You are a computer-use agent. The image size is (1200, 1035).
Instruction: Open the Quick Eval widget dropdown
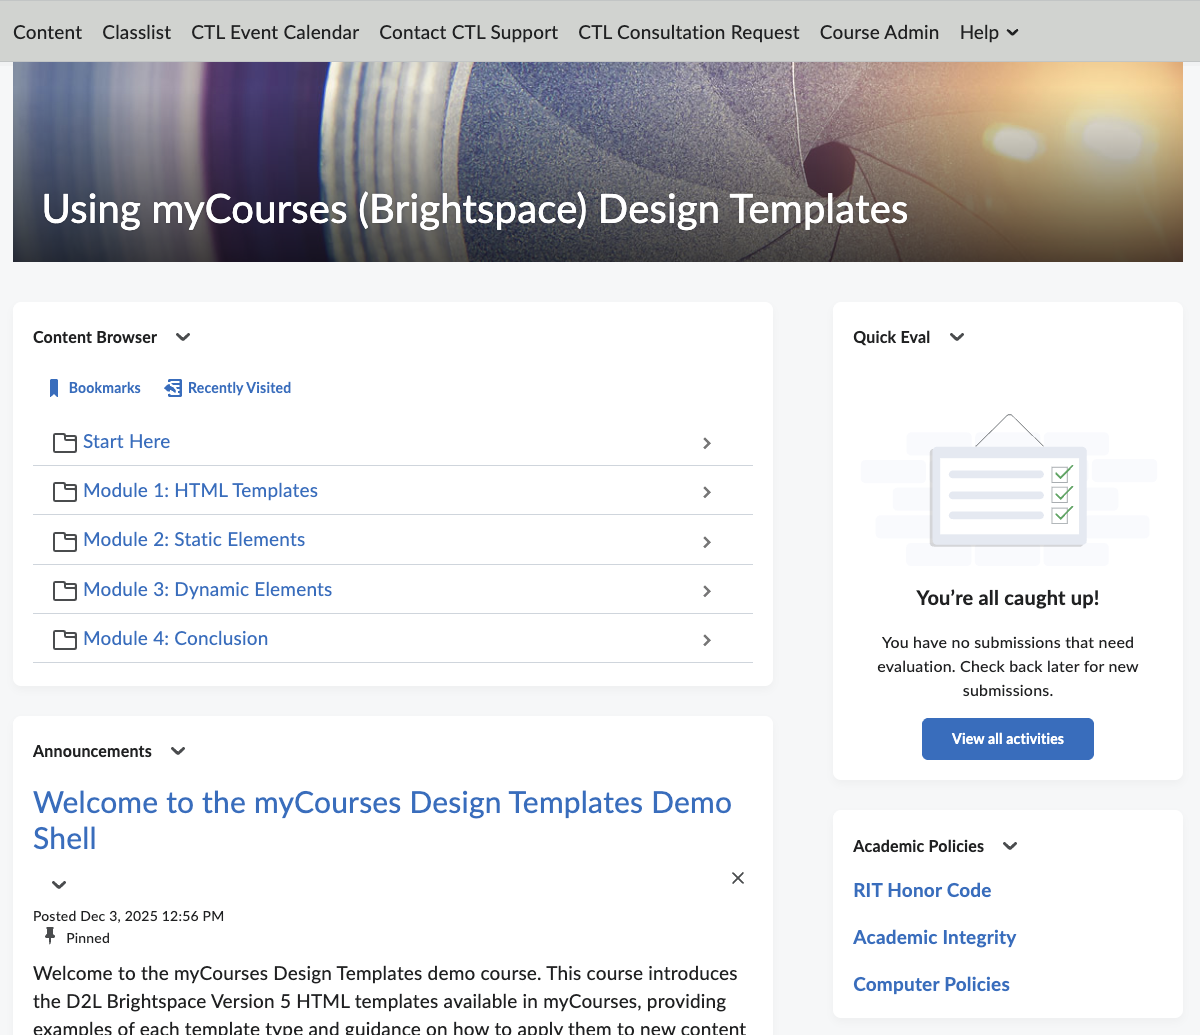point(957,337)
